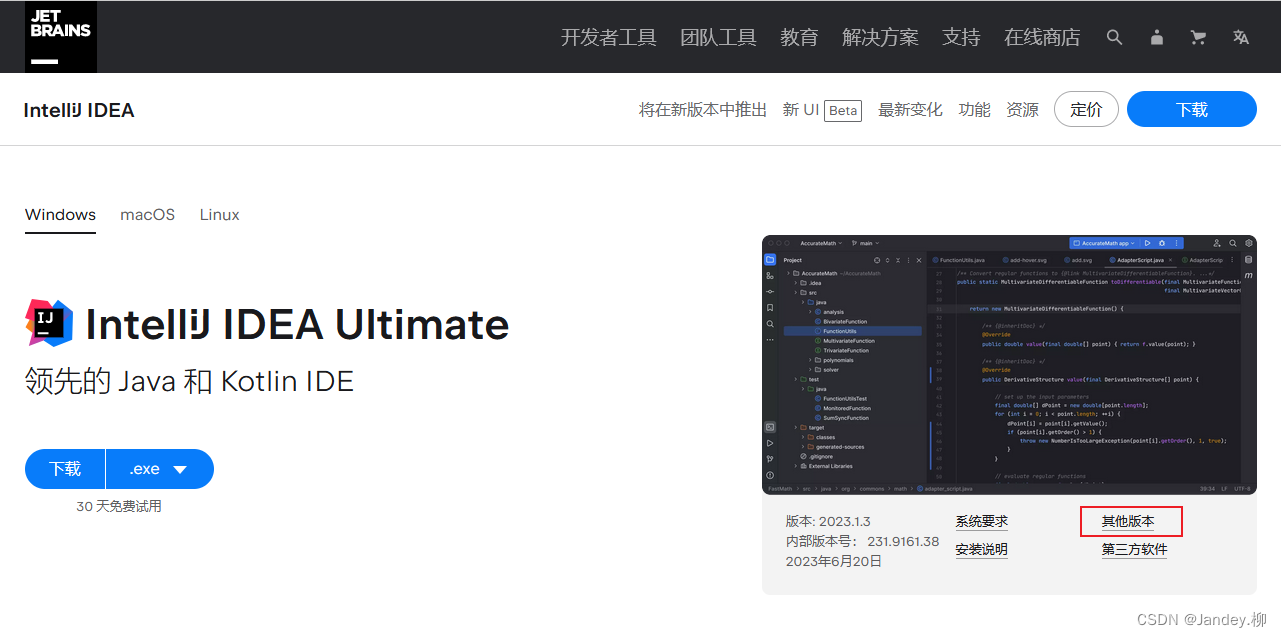Viewport: 1281px width, 637px height.
Task: Click the build number 231.9161.38
Action: [x=903, y=542]
